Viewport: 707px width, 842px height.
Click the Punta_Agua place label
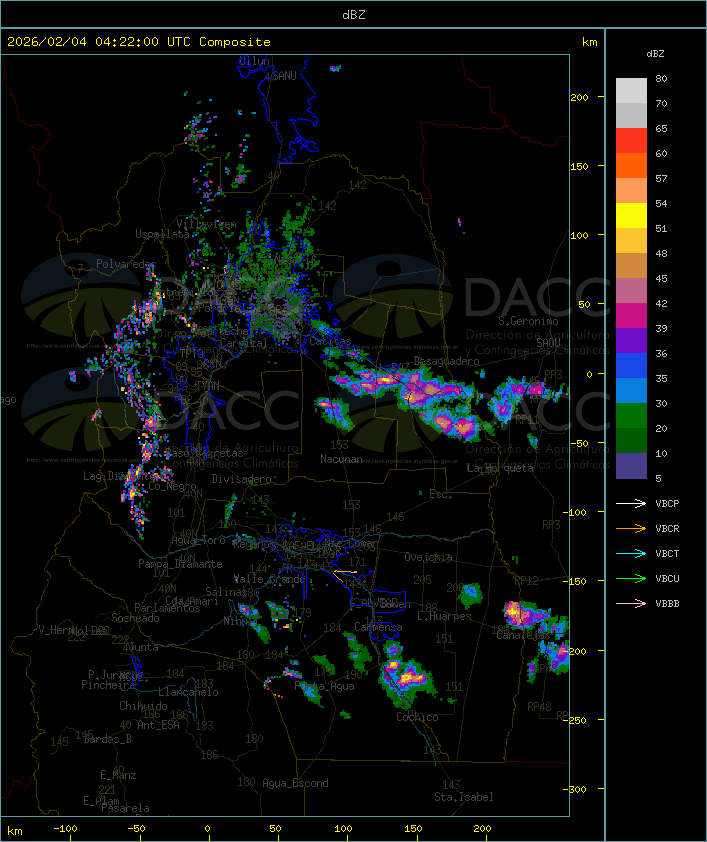pyautogui.click(x=324, y=686)
